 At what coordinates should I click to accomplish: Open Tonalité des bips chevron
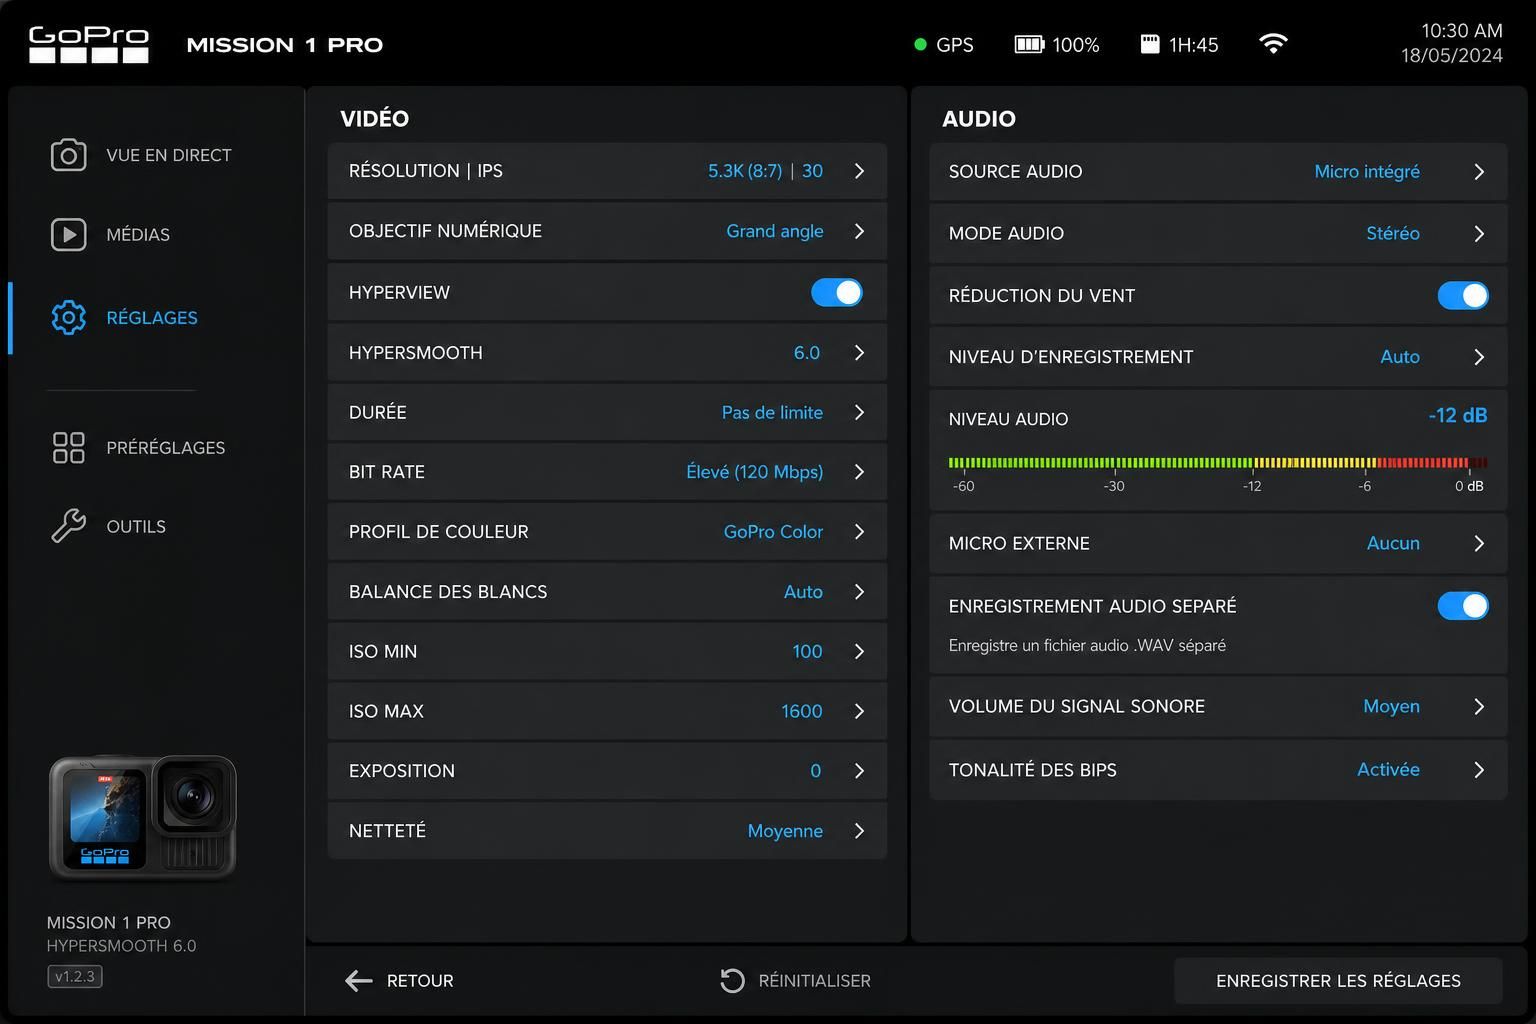(1479, 770)
